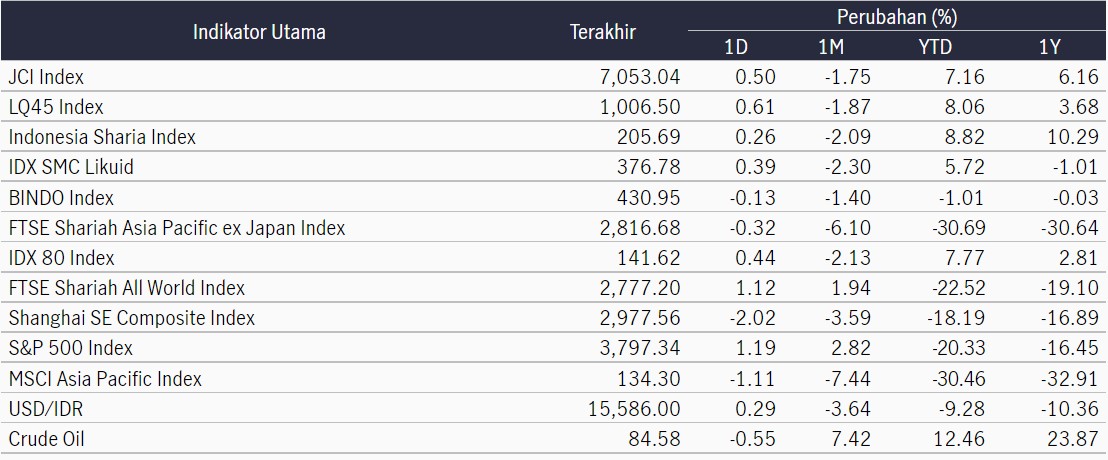The width and height of the screenshot is (1108, 460).
Task: Click the 1D column header
Action: click(736, 47)
